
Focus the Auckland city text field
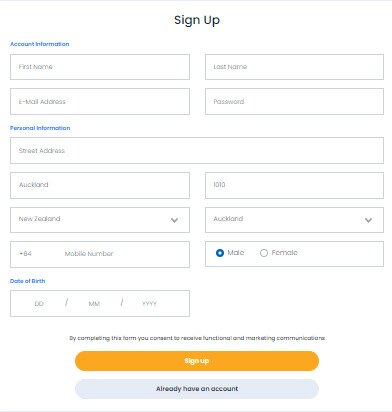100,185
